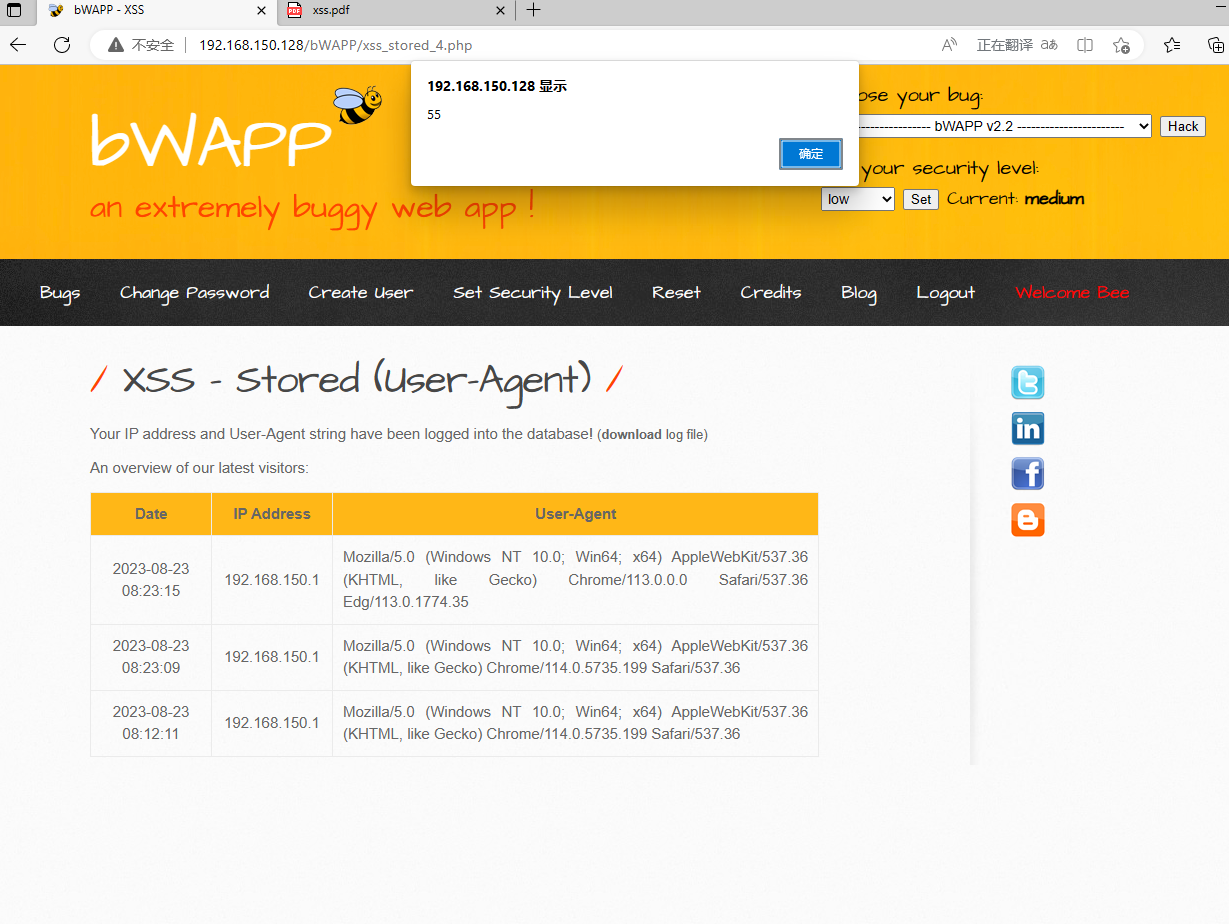This screenshot has height=924, width=1229.
Task: Open immersive reader split-screen icon
Action: click(x=1085, y=45)
